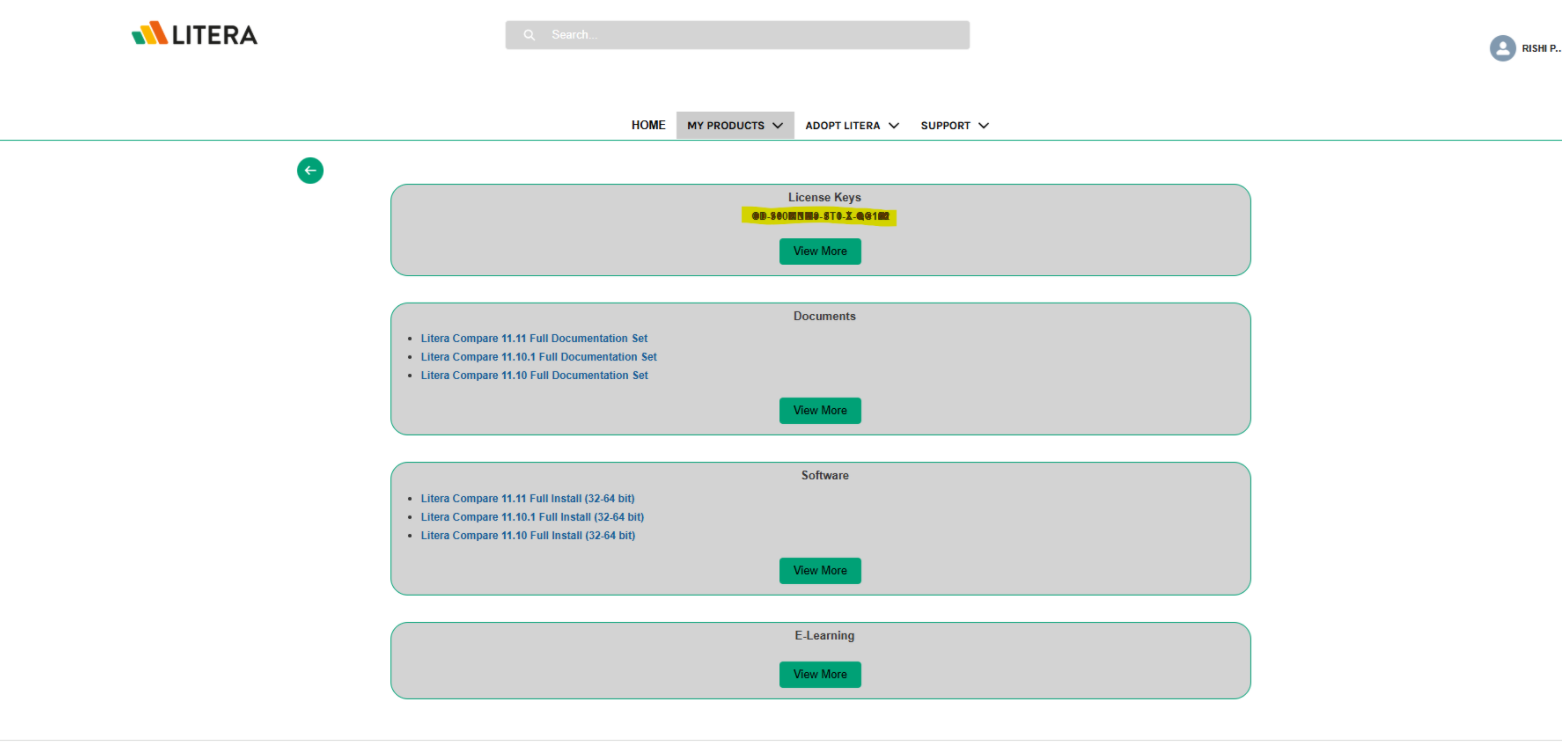Click View More under Software
This screenshot has height=743, width=1562.
(820, 570)
